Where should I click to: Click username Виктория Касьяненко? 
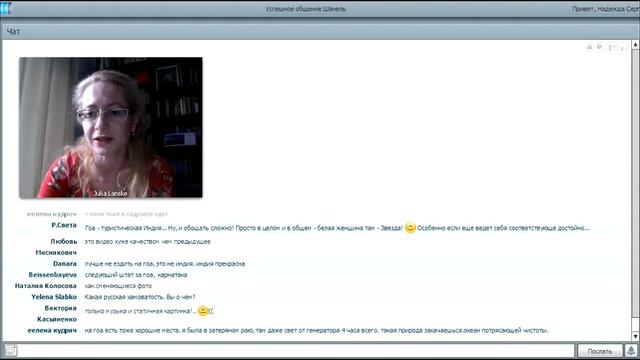(x=57, y=313)
